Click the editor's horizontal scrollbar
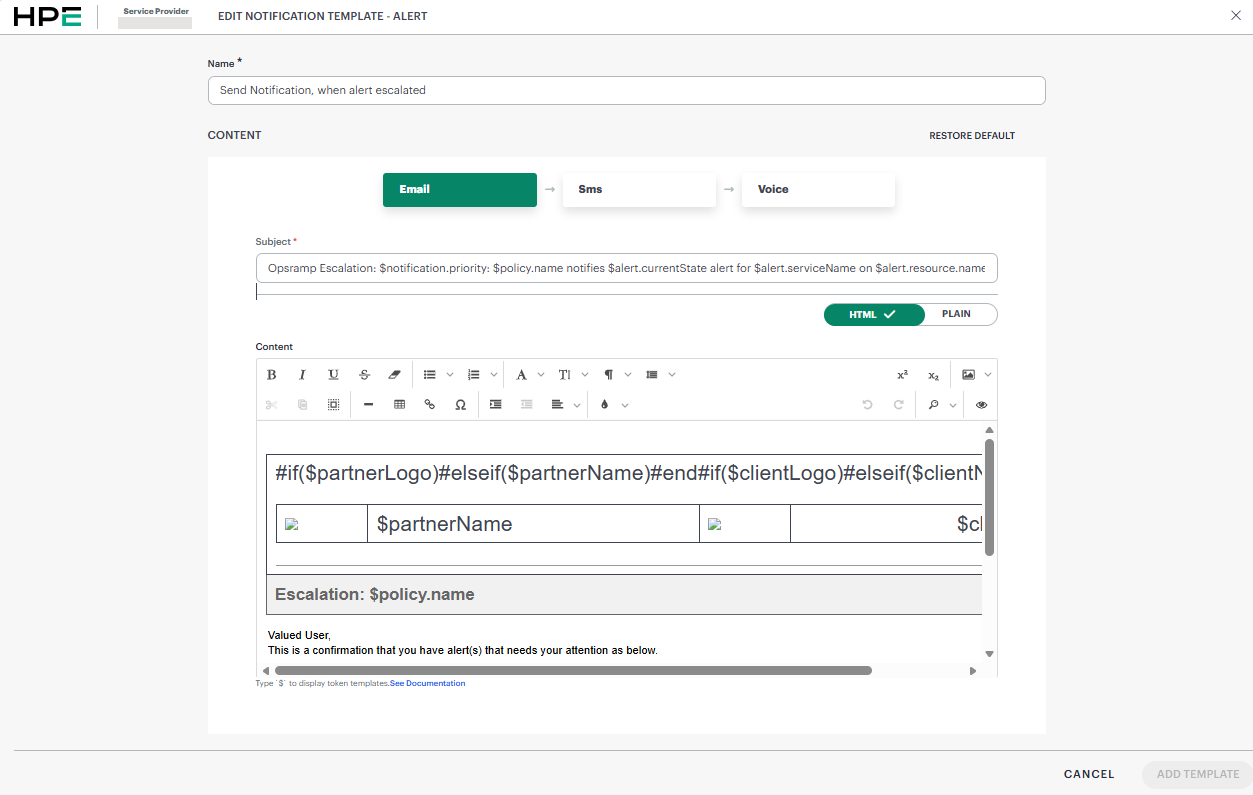 coord(573,671)
